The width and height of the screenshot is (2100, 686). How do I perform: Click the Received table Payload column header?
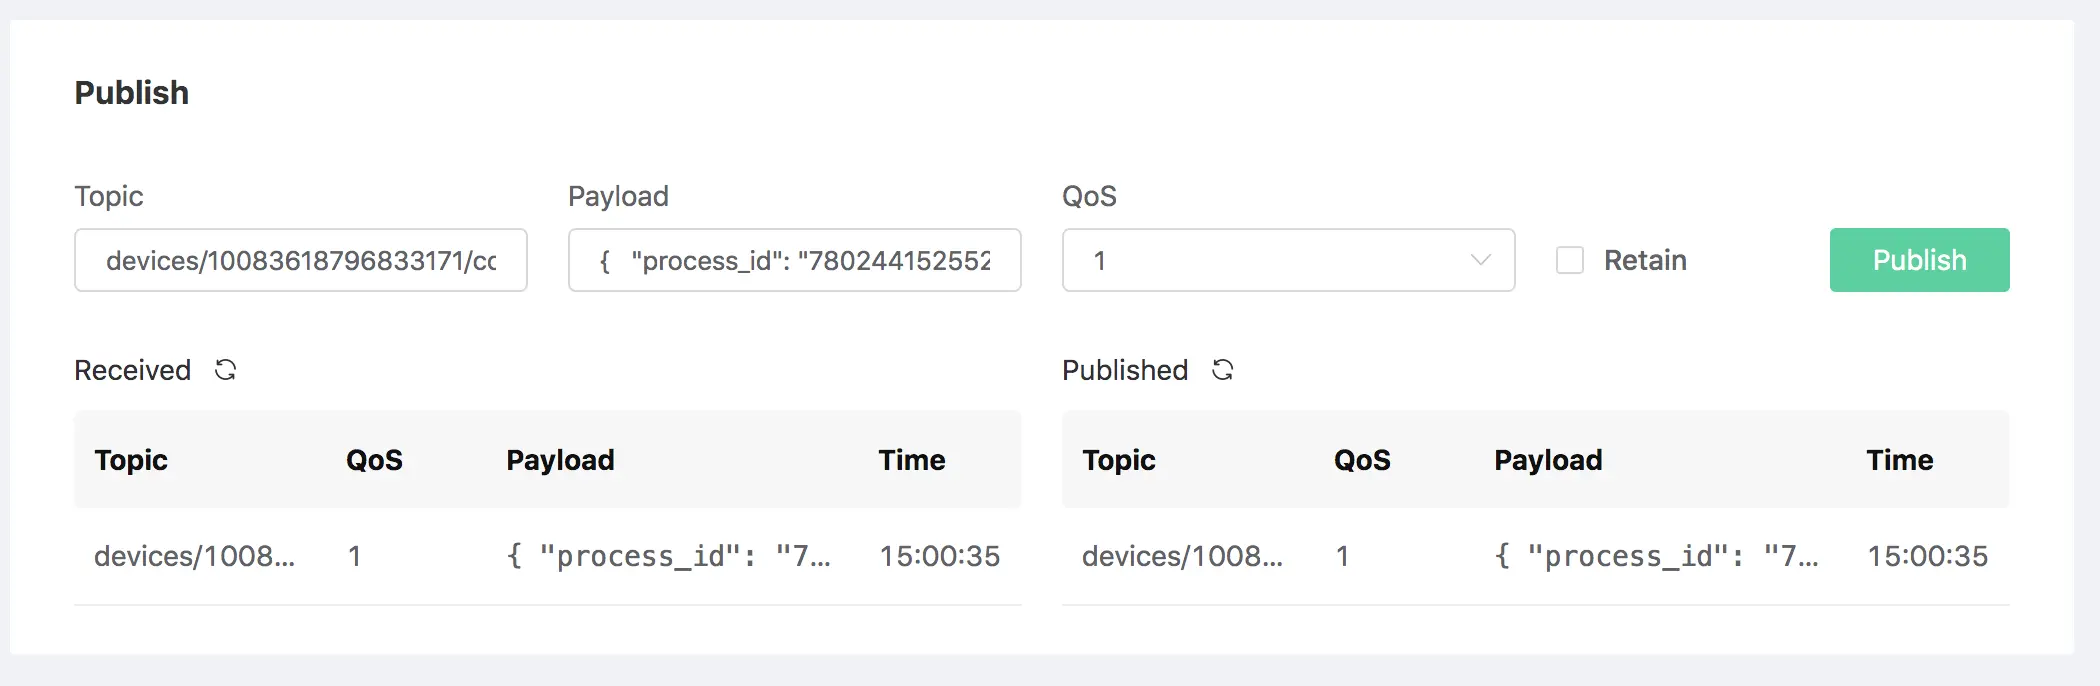coord(560,460)
